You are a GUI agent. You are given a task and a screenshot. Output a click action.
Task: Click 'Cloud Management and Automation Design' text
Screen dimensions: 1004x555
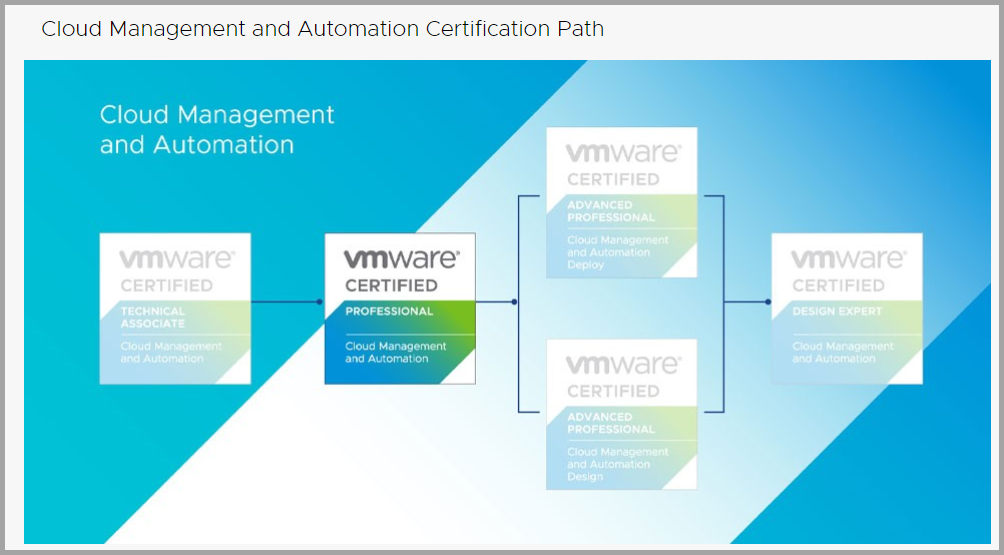click(x=618, y=464)
